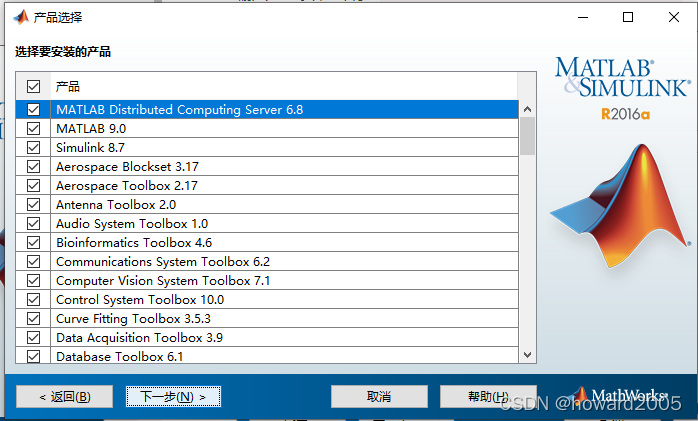The height and width of the screenshot is (421, 698).
Task: Uncheck Database Toolbox 6.1 checkbox
Action: tap(33, 356)
